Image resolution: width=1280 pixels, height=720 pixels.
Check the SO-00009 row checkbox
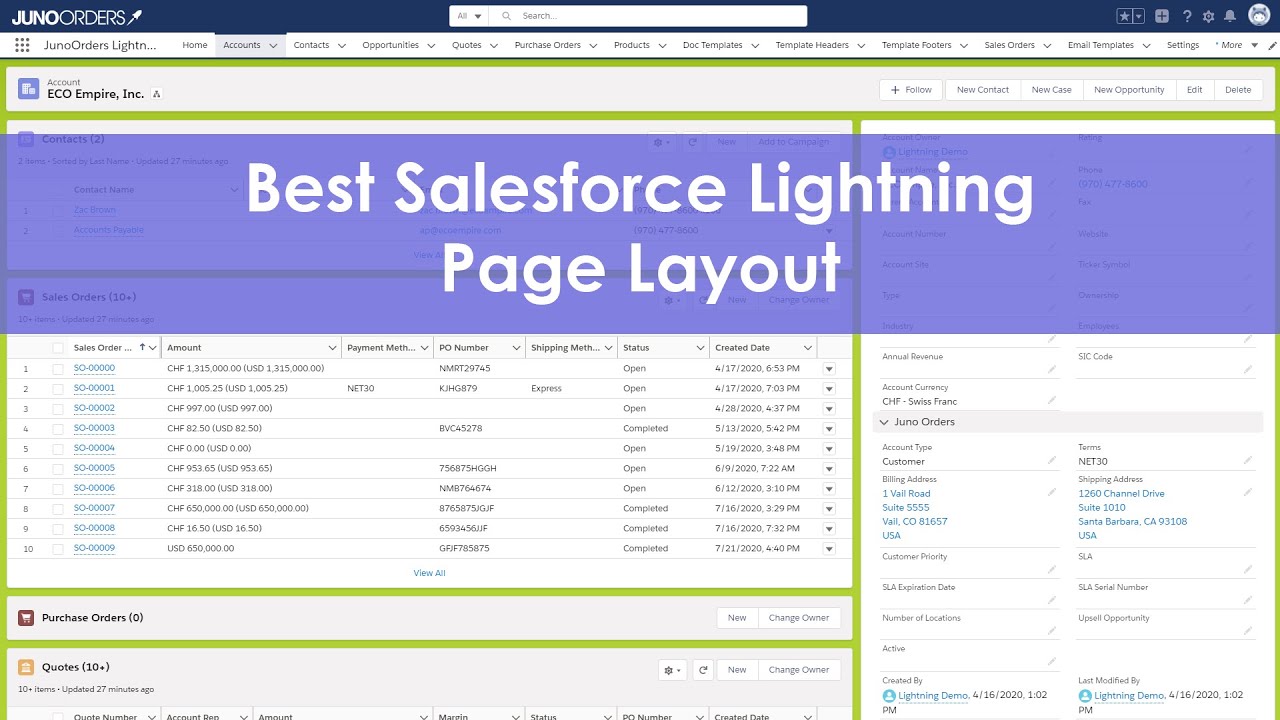(58, 549)
